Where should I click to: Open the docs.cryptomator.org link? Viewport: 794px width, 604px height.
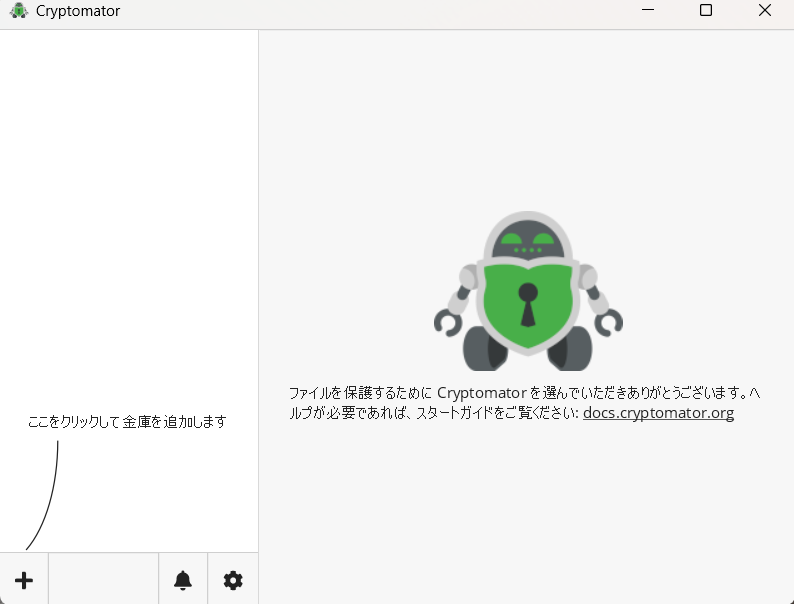pos(658,413)
